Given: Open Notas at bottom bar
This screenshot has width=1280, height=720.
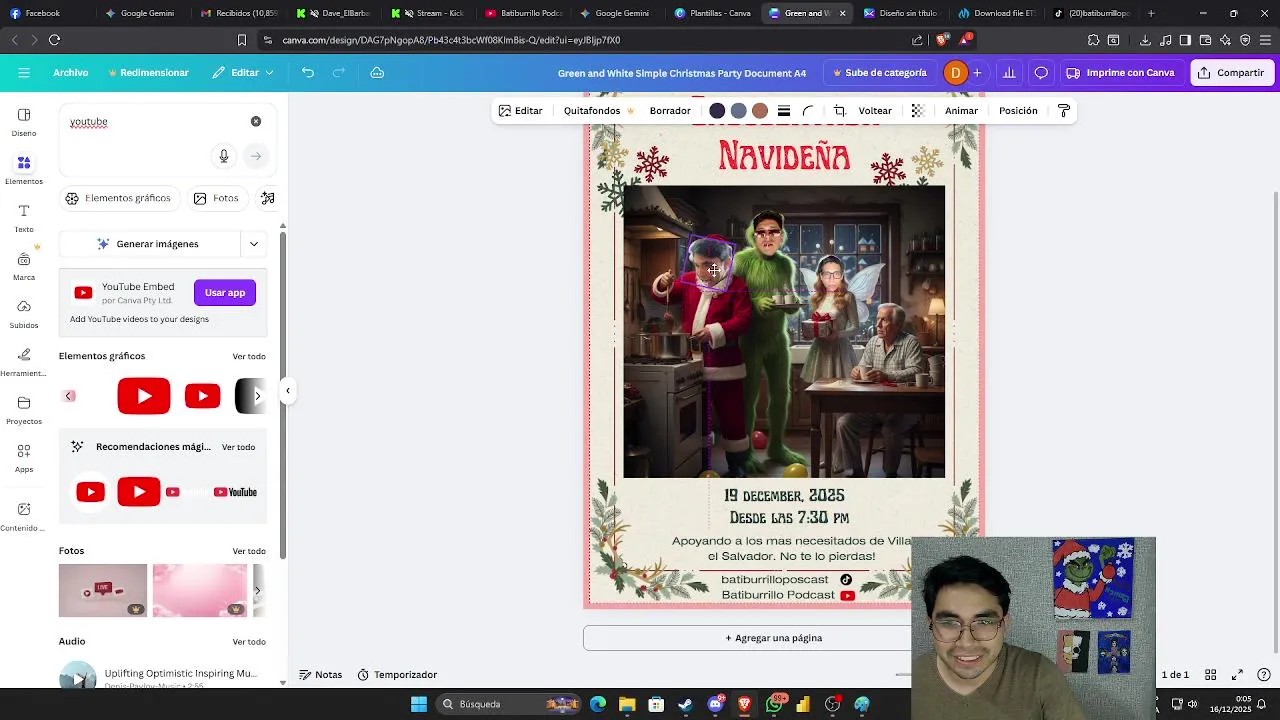Looking at the screenshot, I should coord(321,675).
